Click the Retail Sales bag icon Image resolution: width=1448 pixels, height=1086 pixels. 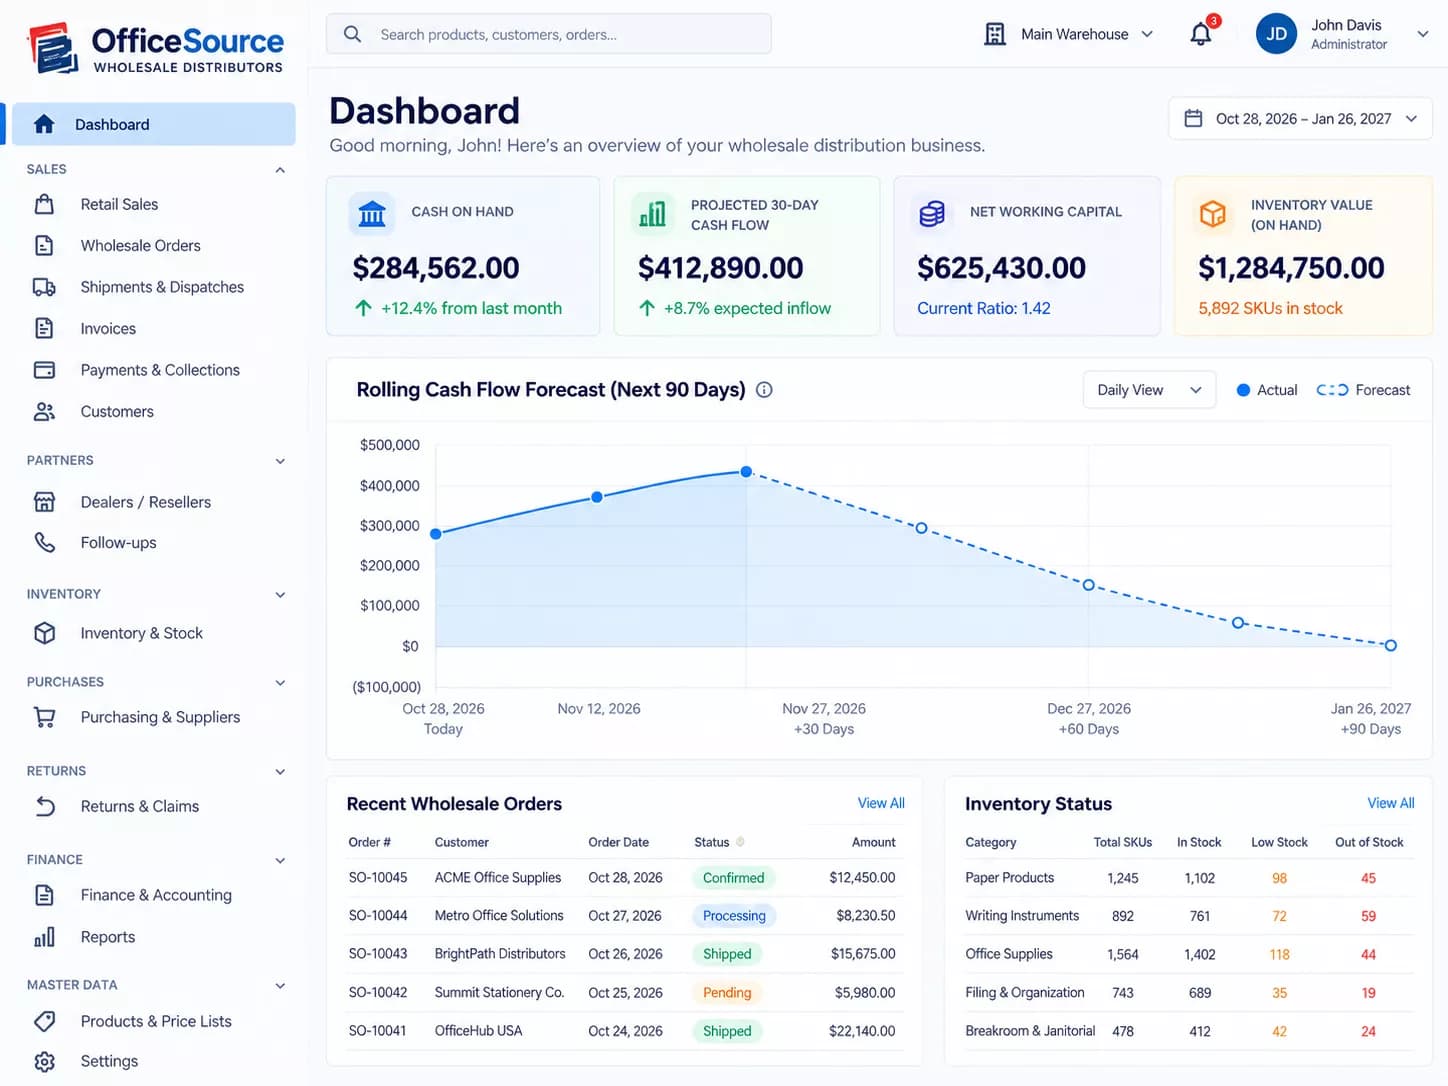click(x=44, y=204)
